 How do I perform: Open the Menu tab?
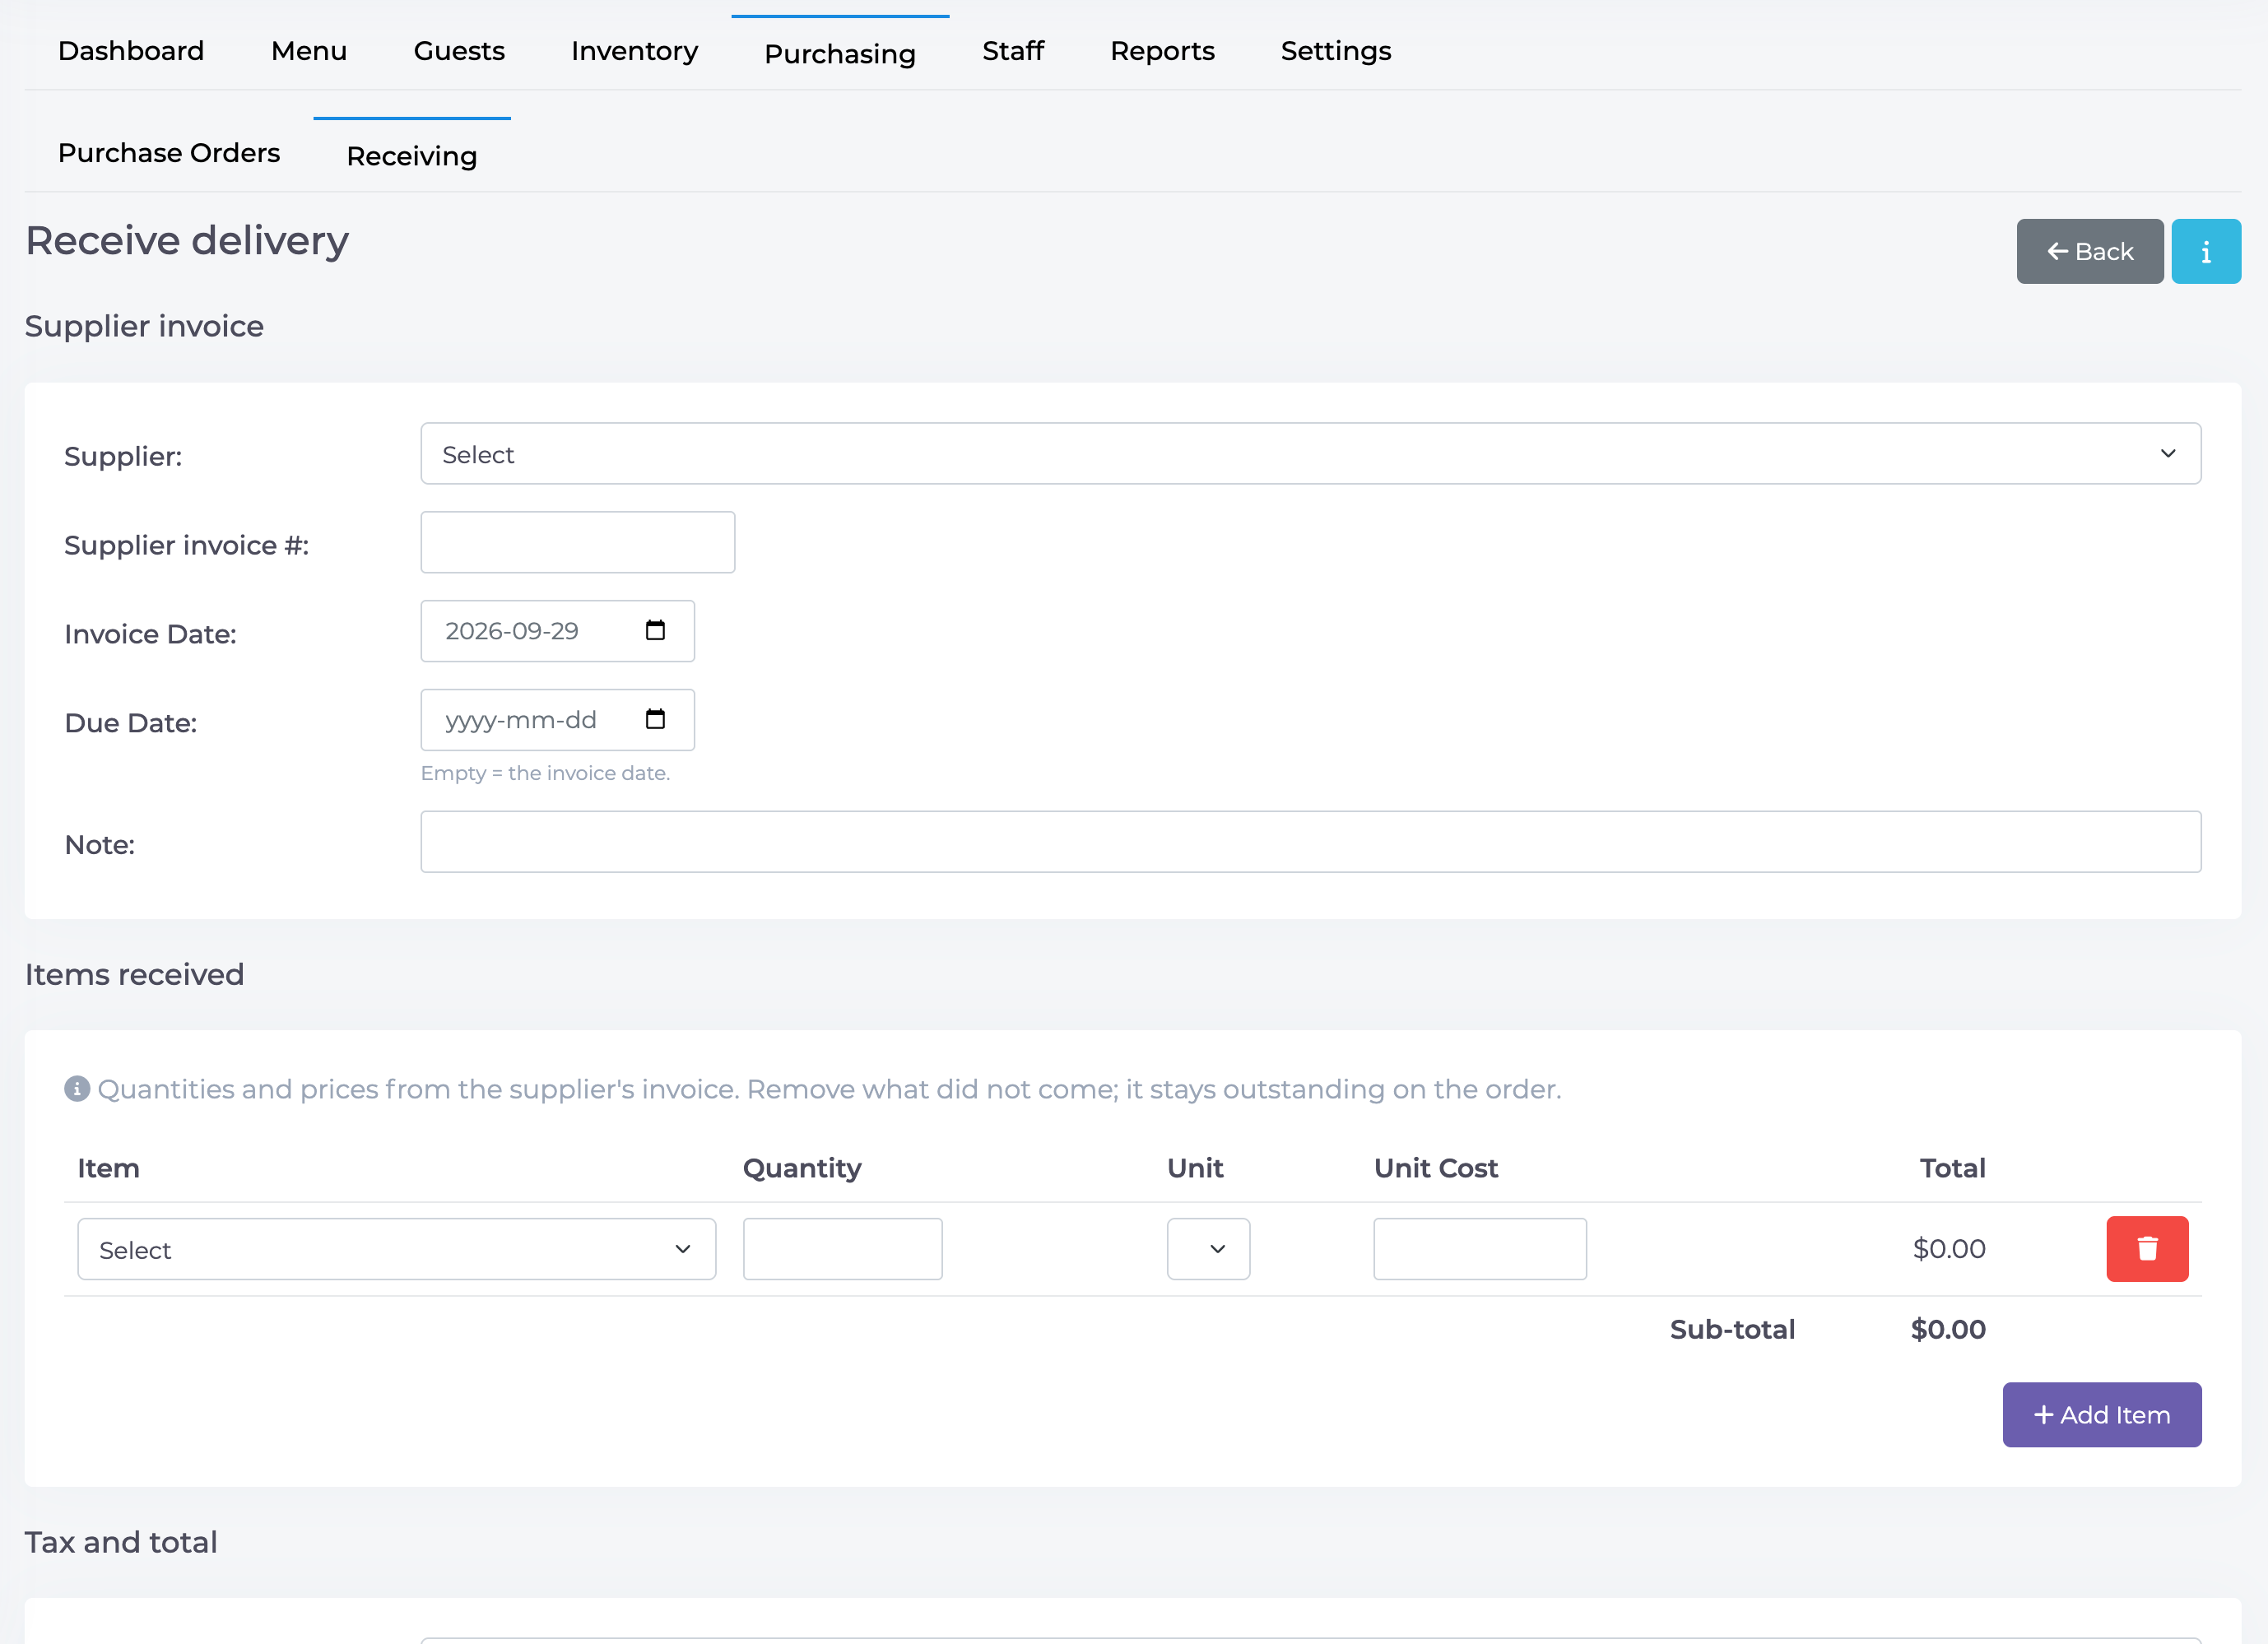[x=309, y=51]
